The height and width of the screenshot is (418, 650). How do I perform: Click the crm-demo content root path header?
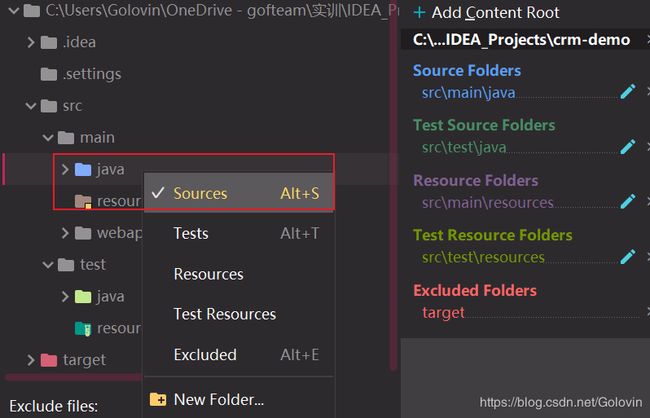coord(521,40)
